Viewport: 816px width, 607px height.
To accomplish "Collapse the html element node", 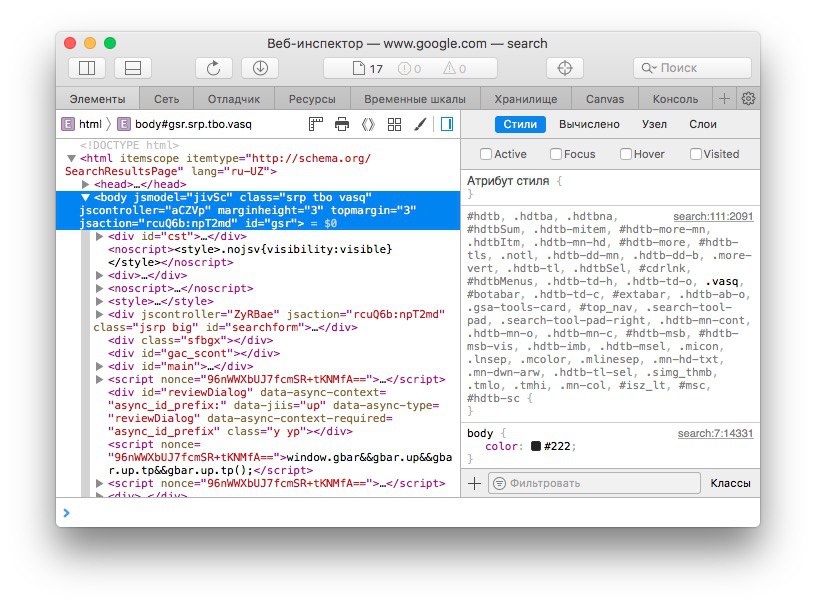I will click(x=71, y=158).
